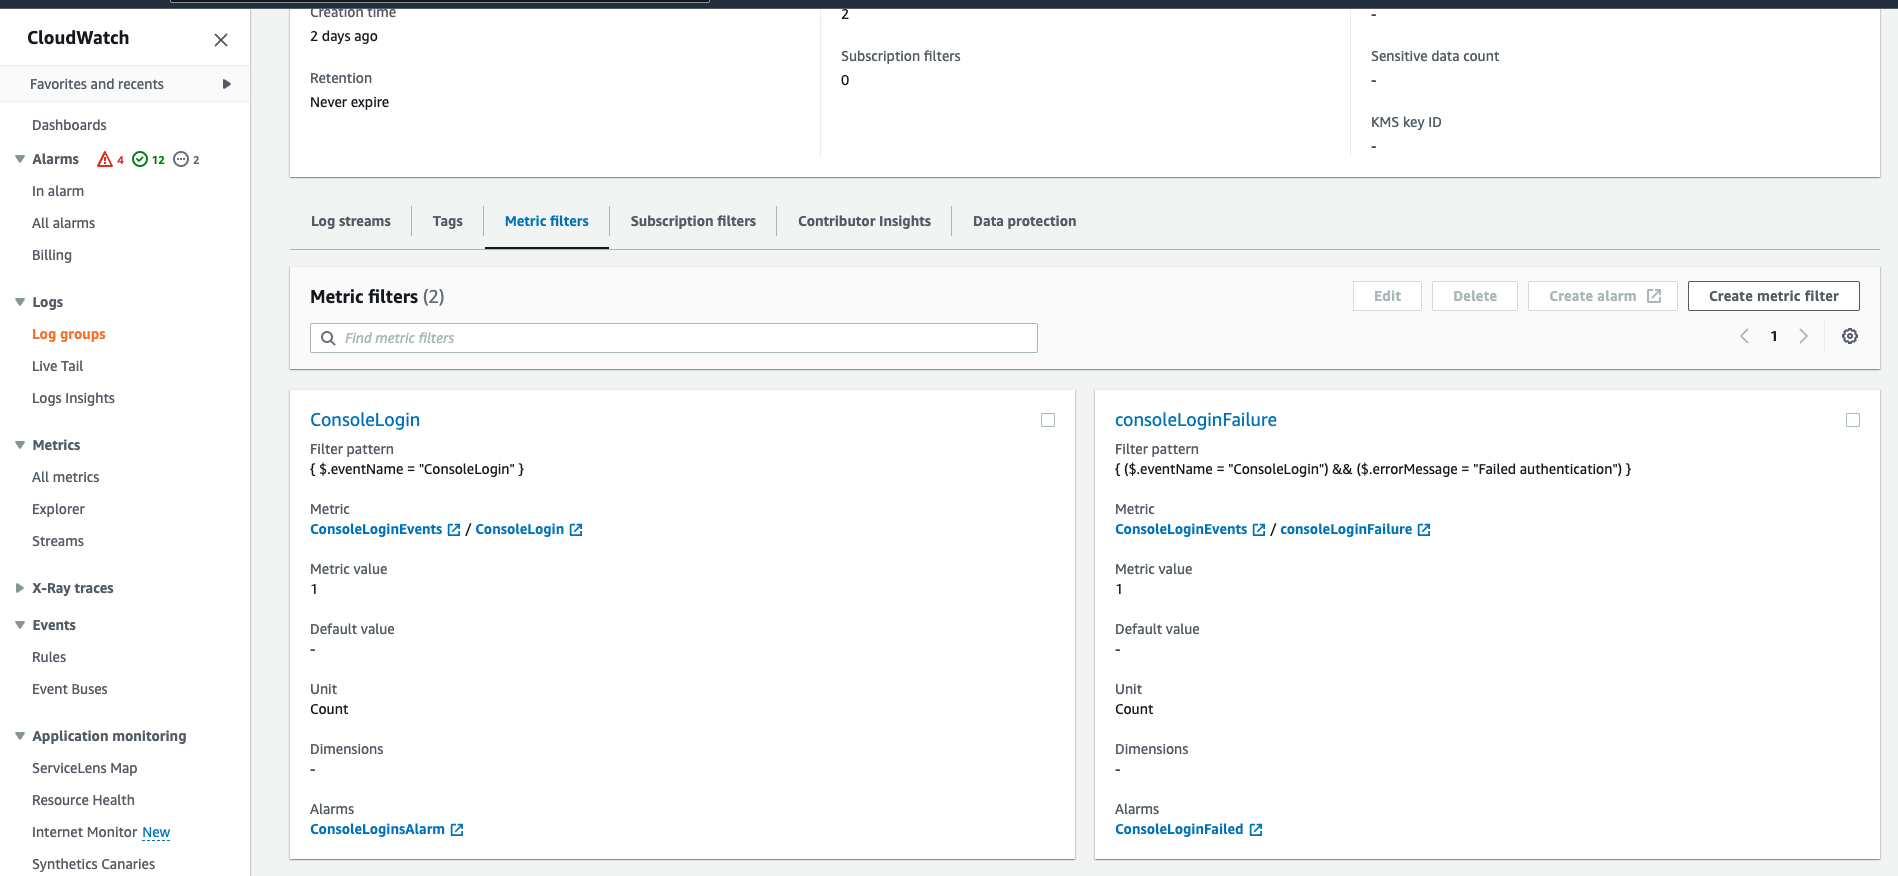Click the green OK alarms count icon

click(141, 159)
